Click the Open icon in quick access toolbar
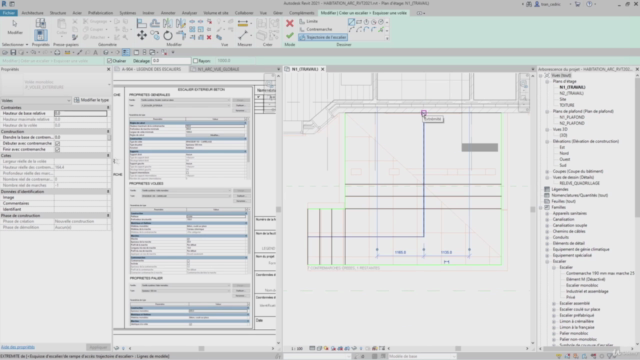Viewport: 640px width, 360px height. (5, 52)
